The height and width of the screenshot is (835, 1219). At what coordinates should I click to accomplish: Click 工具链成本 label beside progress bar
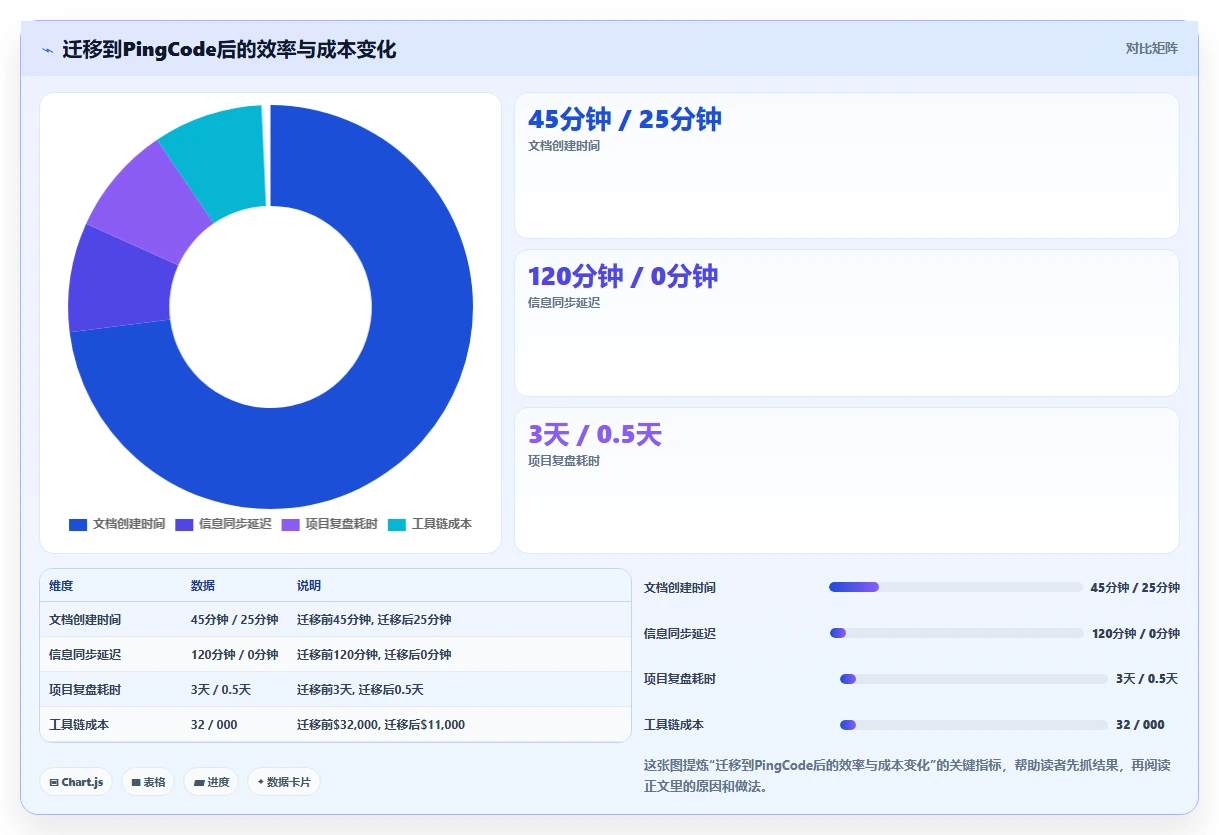point(674,725)
